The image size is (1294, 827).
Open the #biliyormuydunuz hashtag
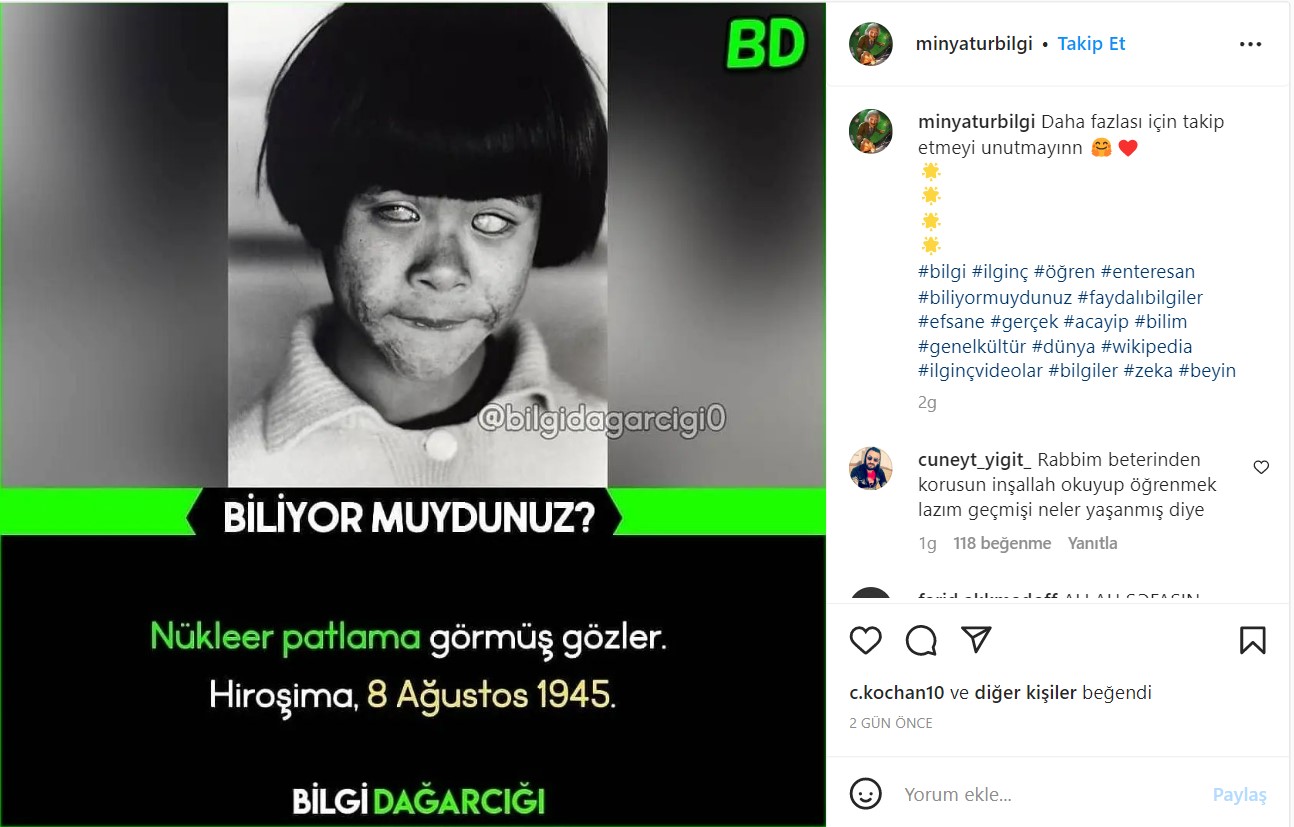(x=995, y=298)
